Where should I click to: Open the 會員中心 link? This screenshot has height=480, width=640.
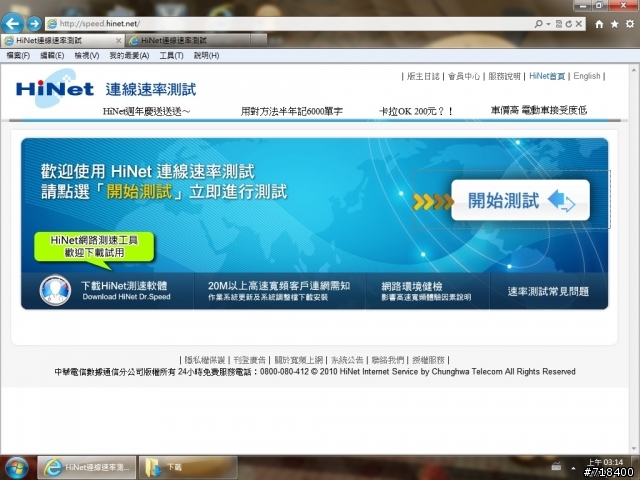(464, 76)
